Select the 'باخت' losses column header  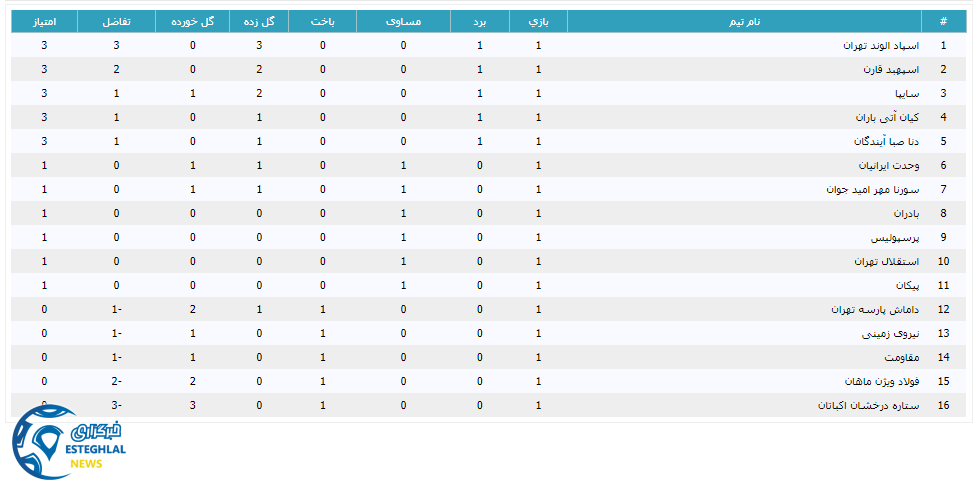pyautogui.click(x=322, y=21)
